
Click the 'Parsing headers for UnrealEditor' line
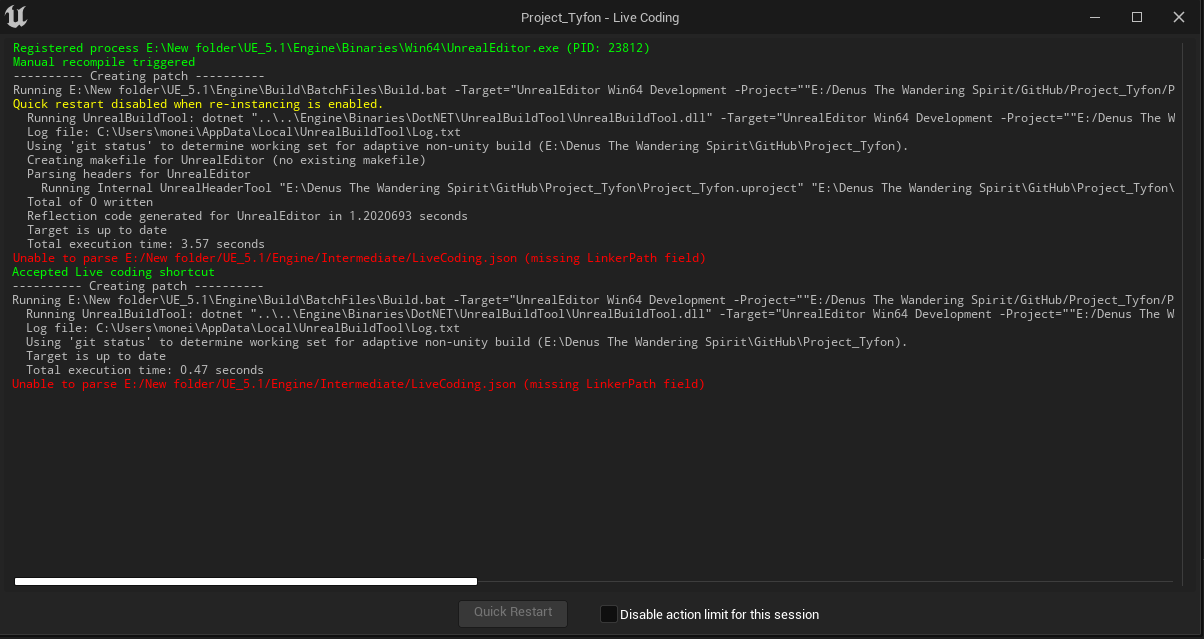(141, 173)
